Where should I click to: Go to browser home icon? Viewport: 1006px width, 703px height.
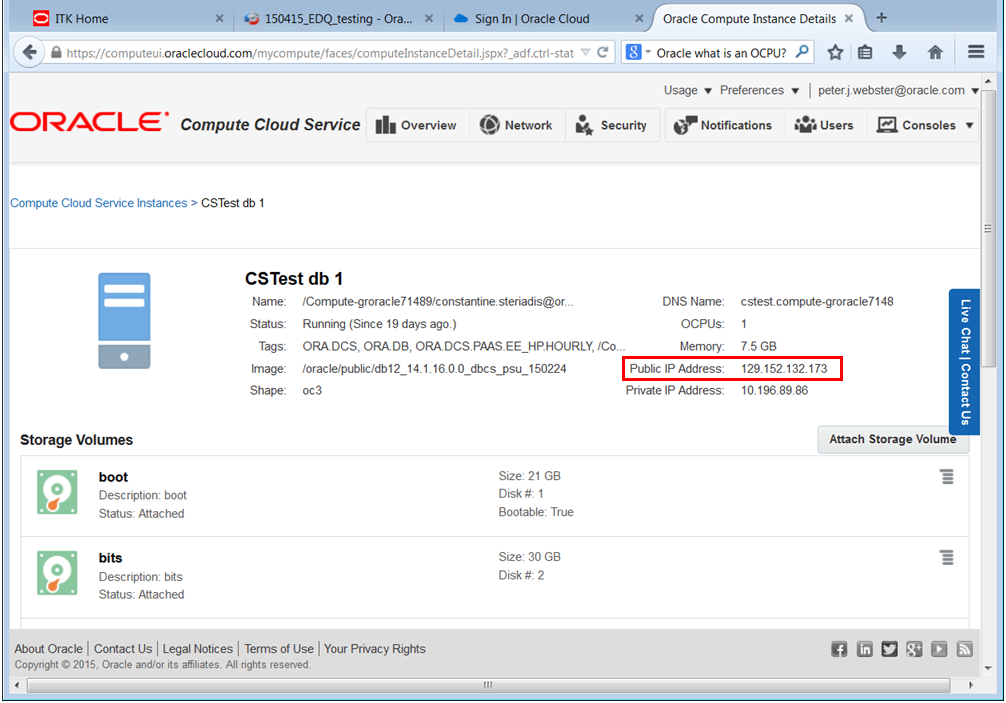pos(935,53)
